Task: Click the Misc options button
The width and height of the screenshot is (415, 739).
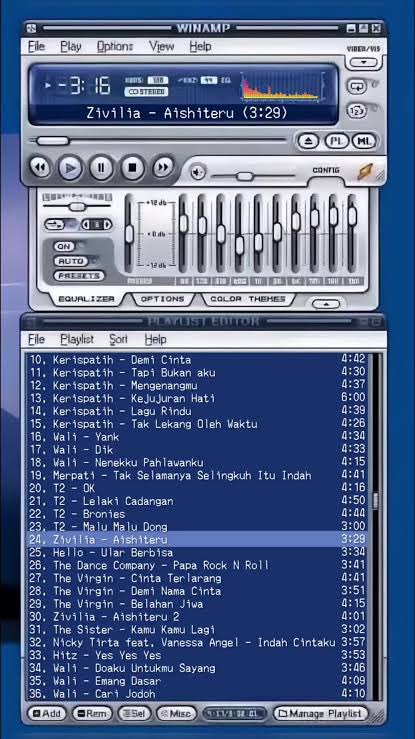Action: point(176,714)
